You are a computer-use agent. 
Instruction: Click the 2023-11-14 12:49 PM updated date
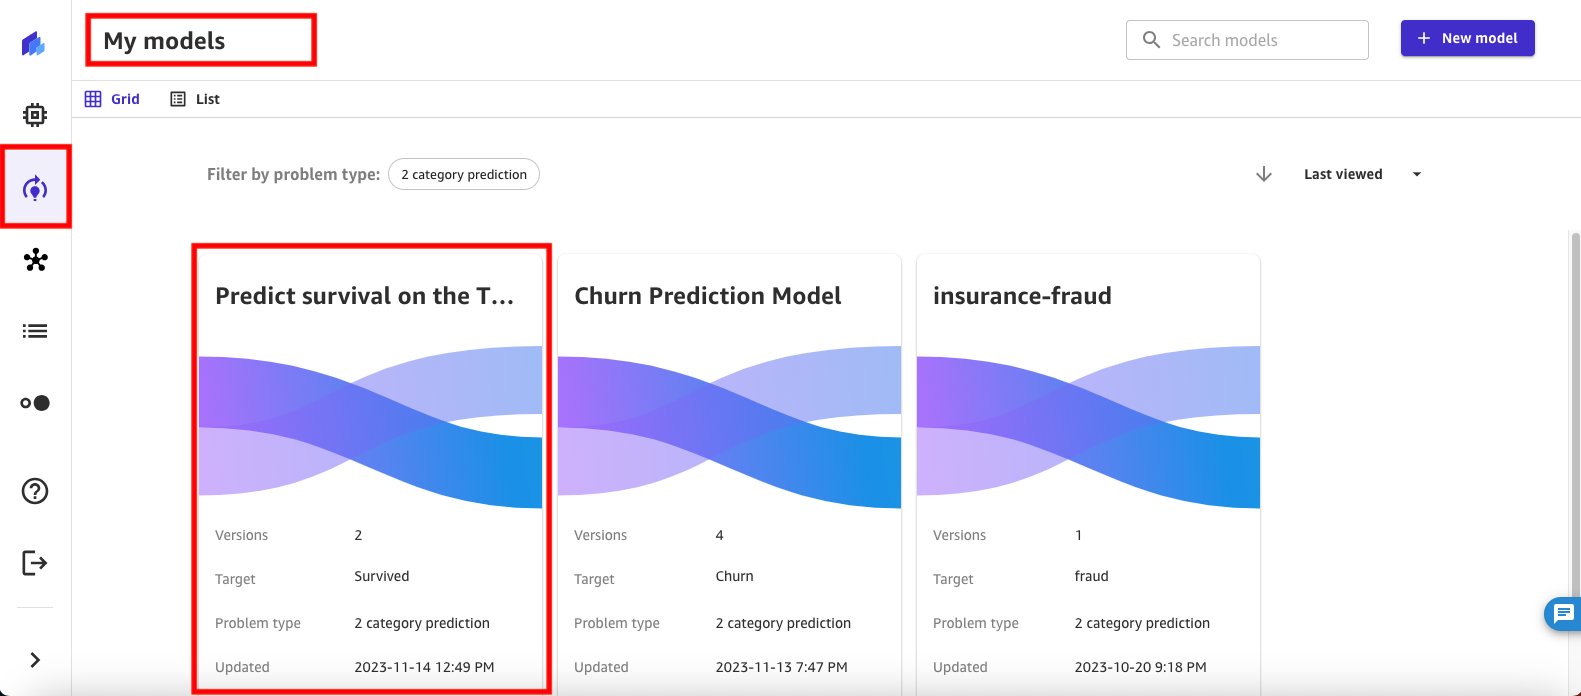424,667
